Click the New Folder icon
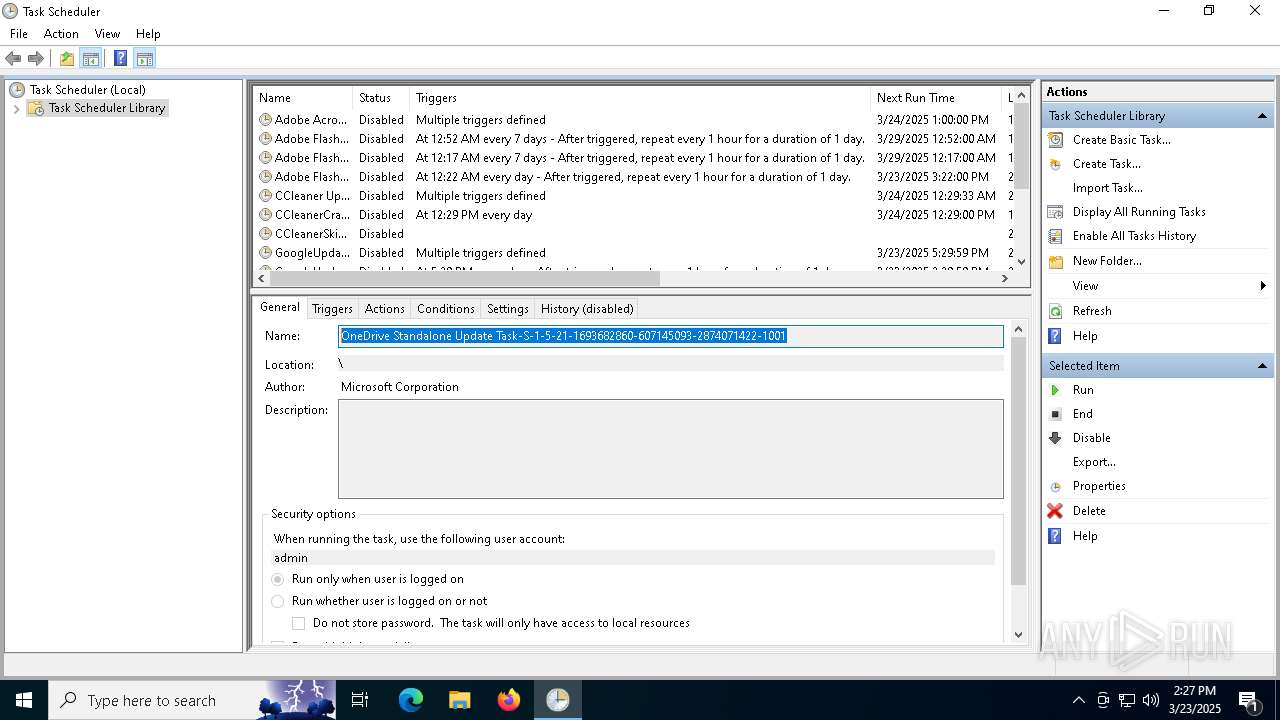 tap(1055, 261)
